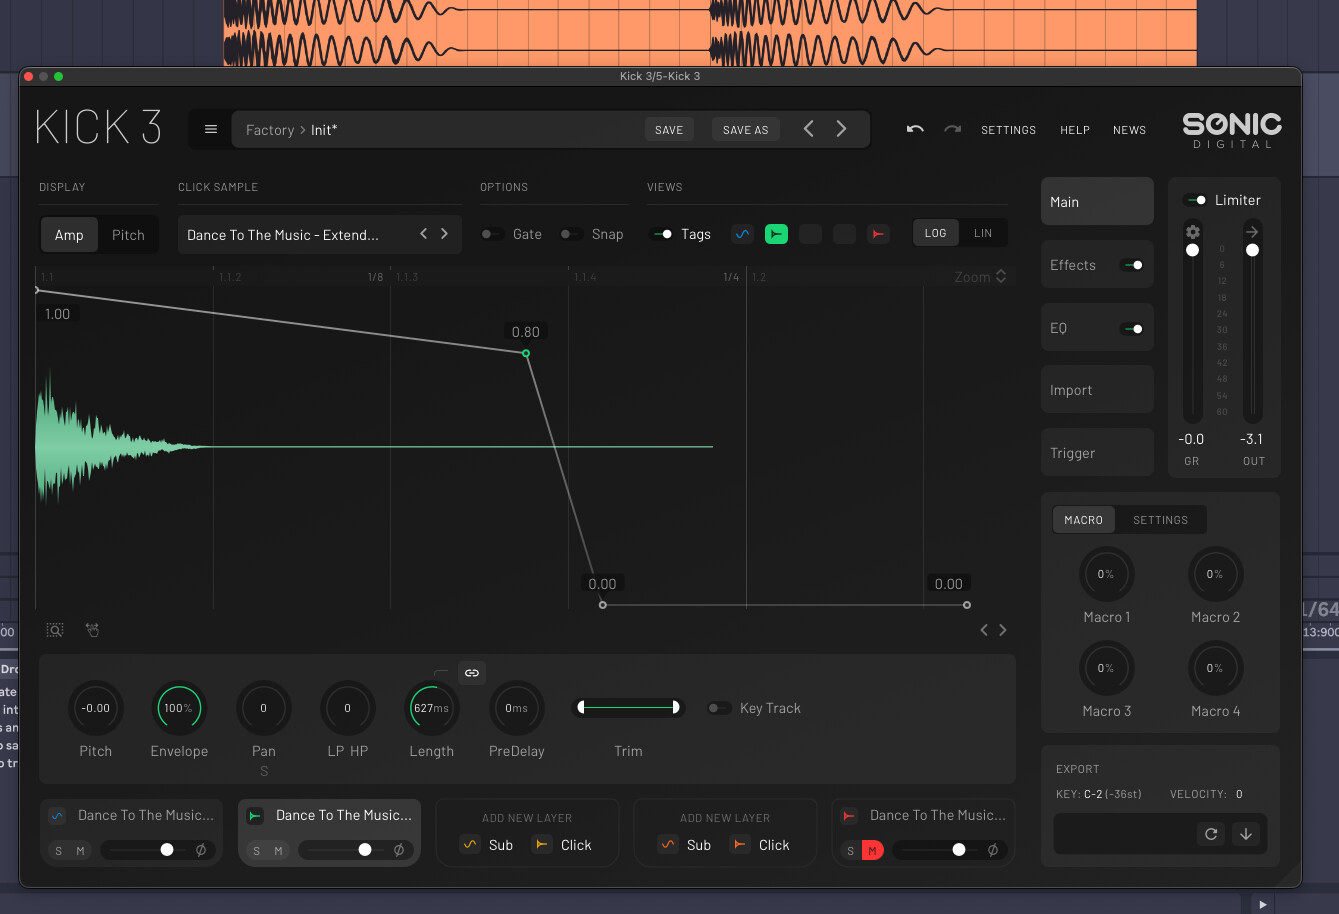The width and height of the screenshot is (1339, 914).
Task: Open the Import panel button
Action: pos(1097,390)
